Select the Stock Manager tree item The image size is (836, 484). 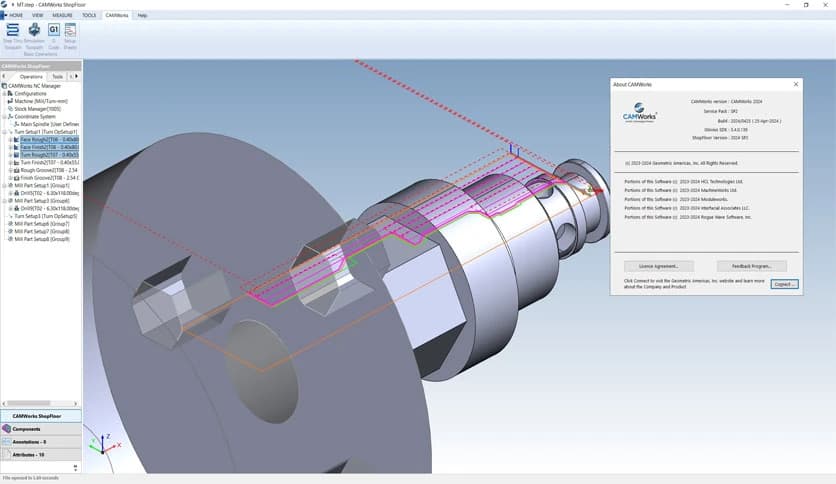click(37, 108)
